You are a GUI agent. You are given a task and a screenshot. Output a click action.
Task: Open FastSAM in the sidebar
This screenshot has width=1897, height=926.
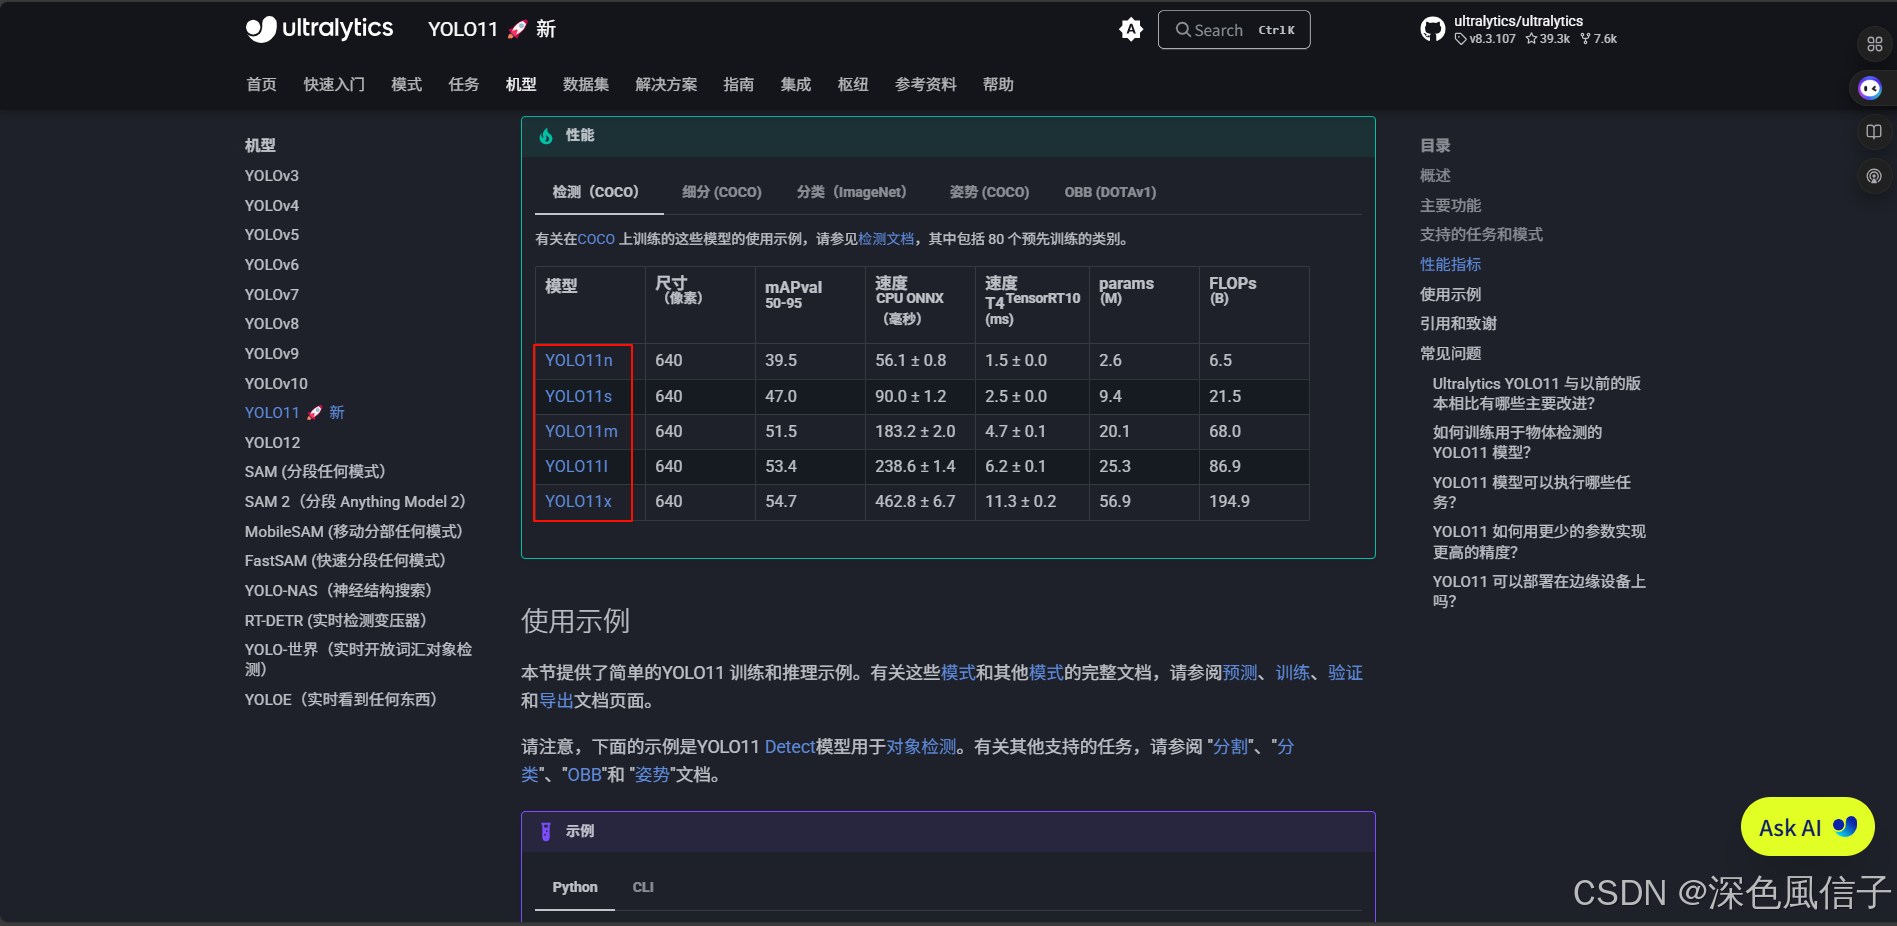345,561
